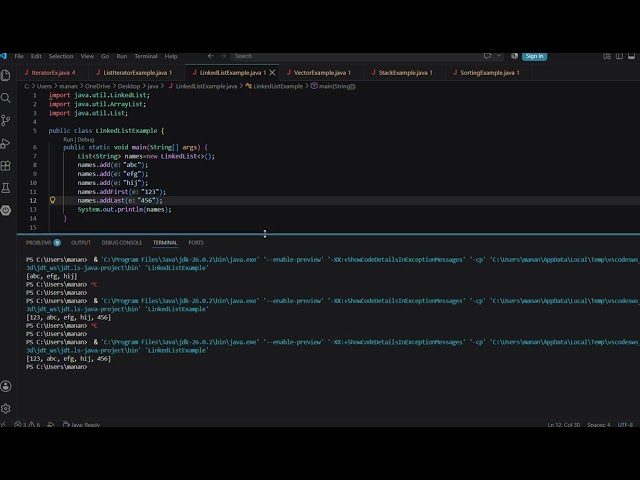Expand the manan breadcrumb segment

(68, 86)
